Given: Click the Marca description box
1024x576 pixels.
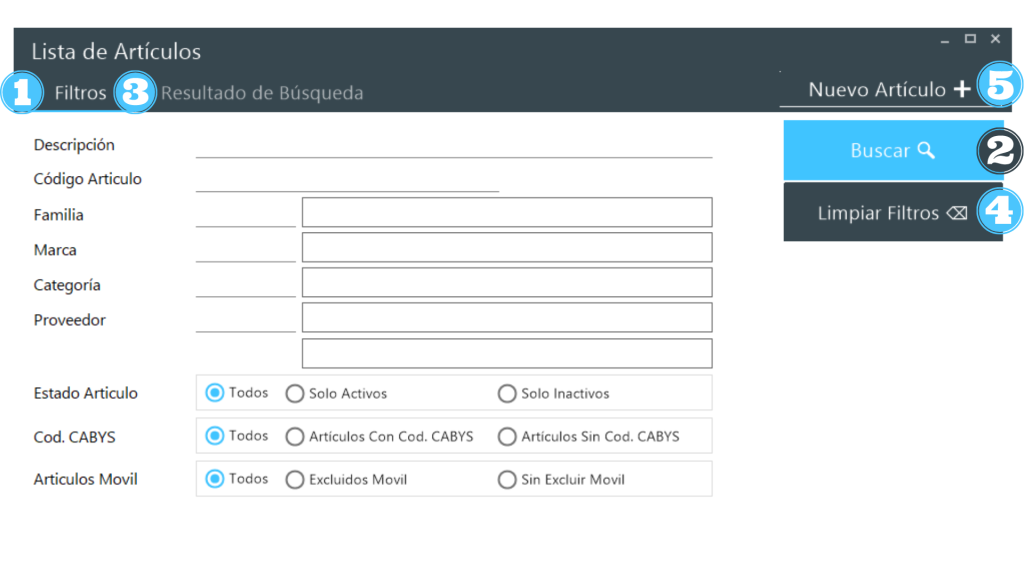Looking at the screenshot, I should [x=507, y=248].
